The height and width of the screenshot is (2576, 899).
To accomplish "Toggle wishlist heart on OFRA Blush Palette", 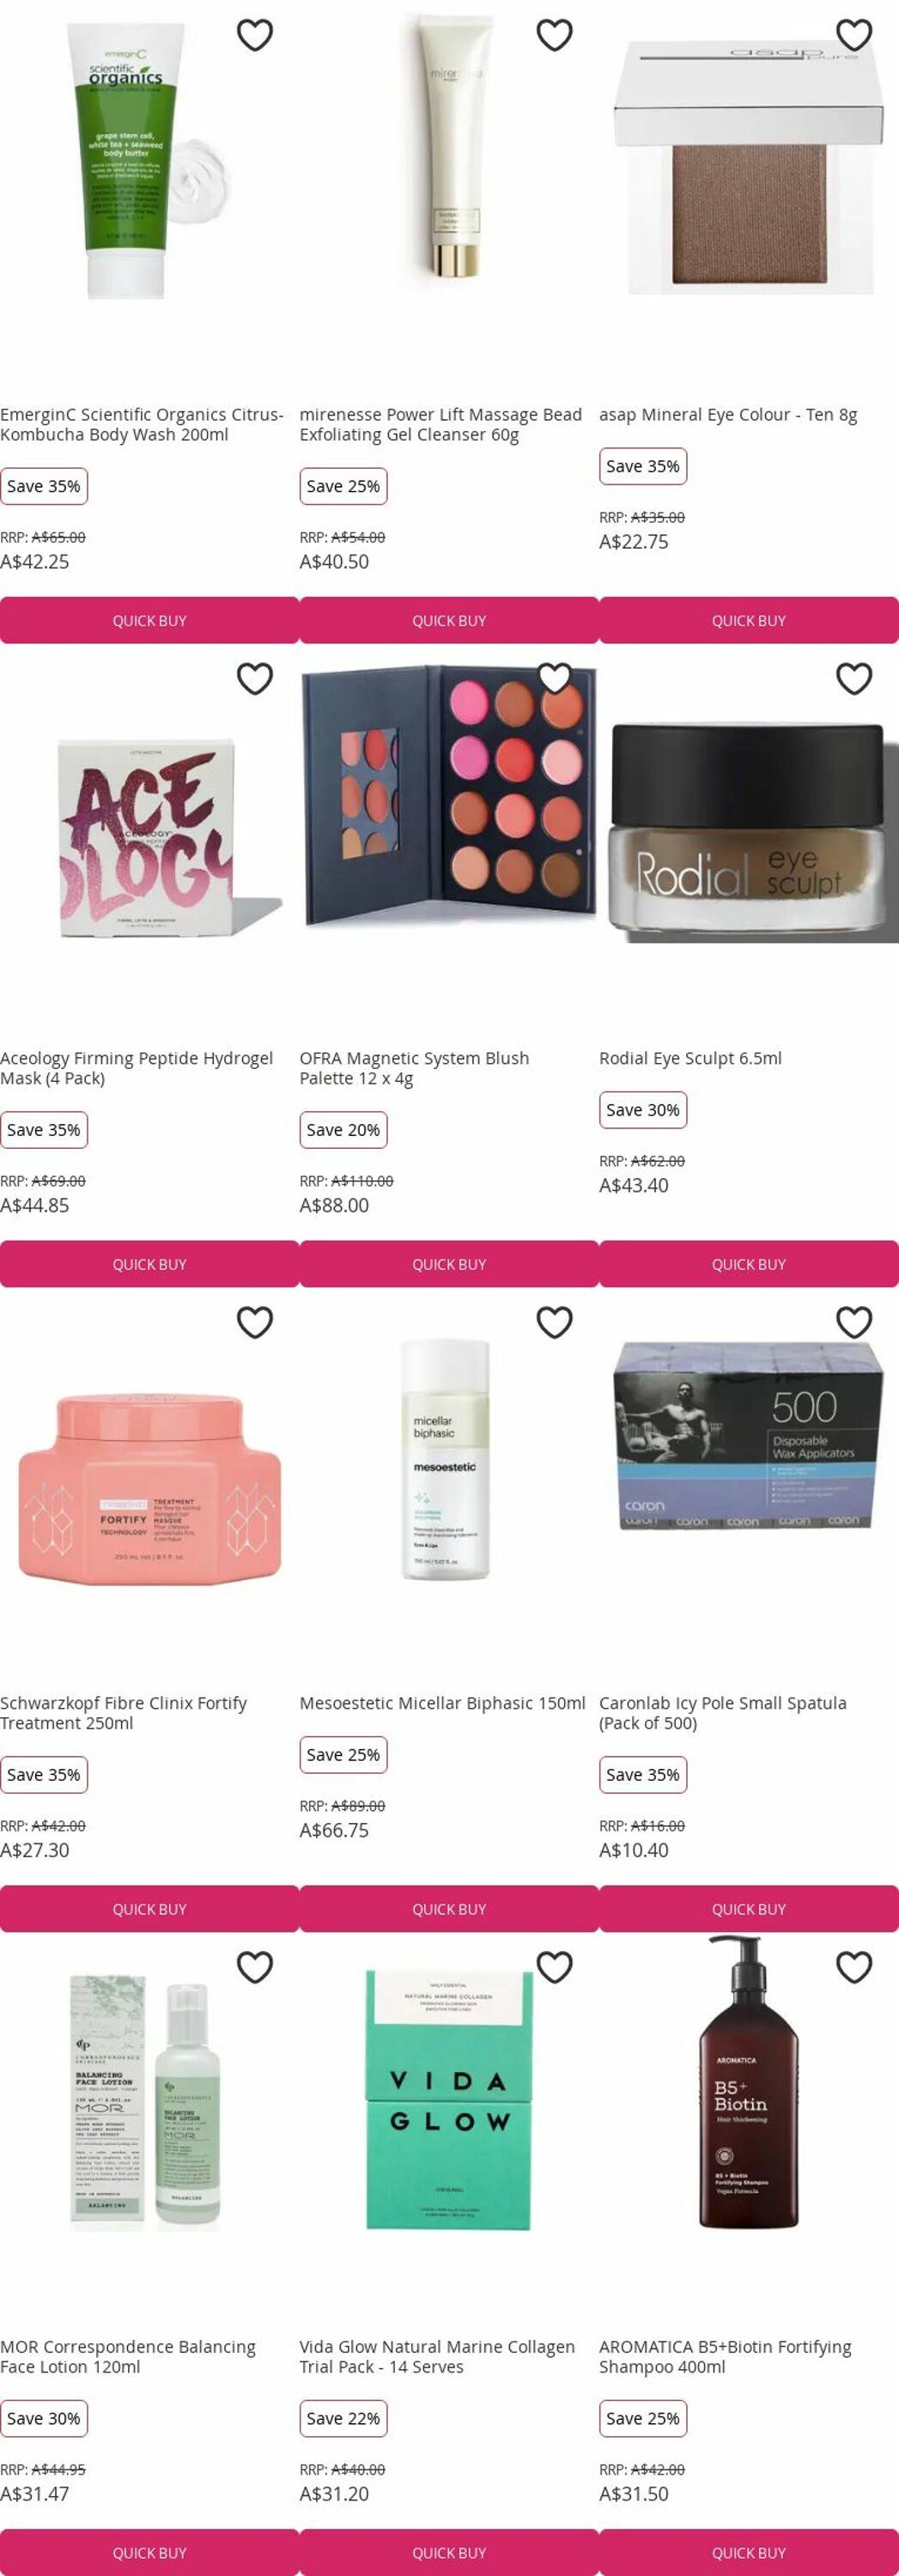I will pyautogui.click(x=554, y=679).
